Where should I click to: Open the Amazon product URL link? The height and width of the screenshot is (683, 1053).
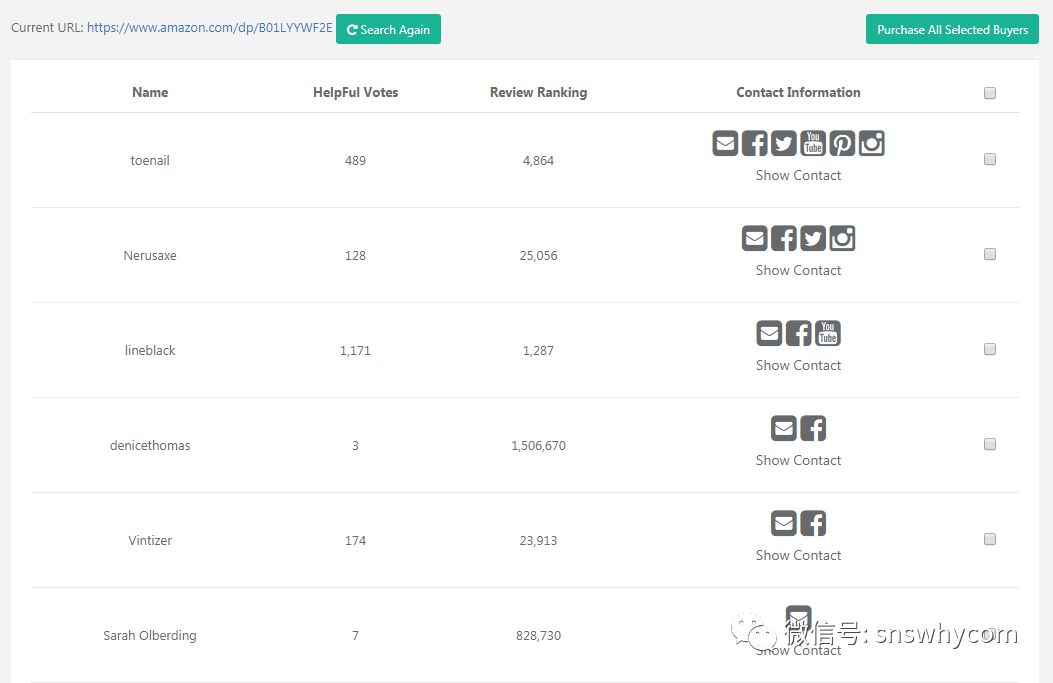[x=209, y=28]
